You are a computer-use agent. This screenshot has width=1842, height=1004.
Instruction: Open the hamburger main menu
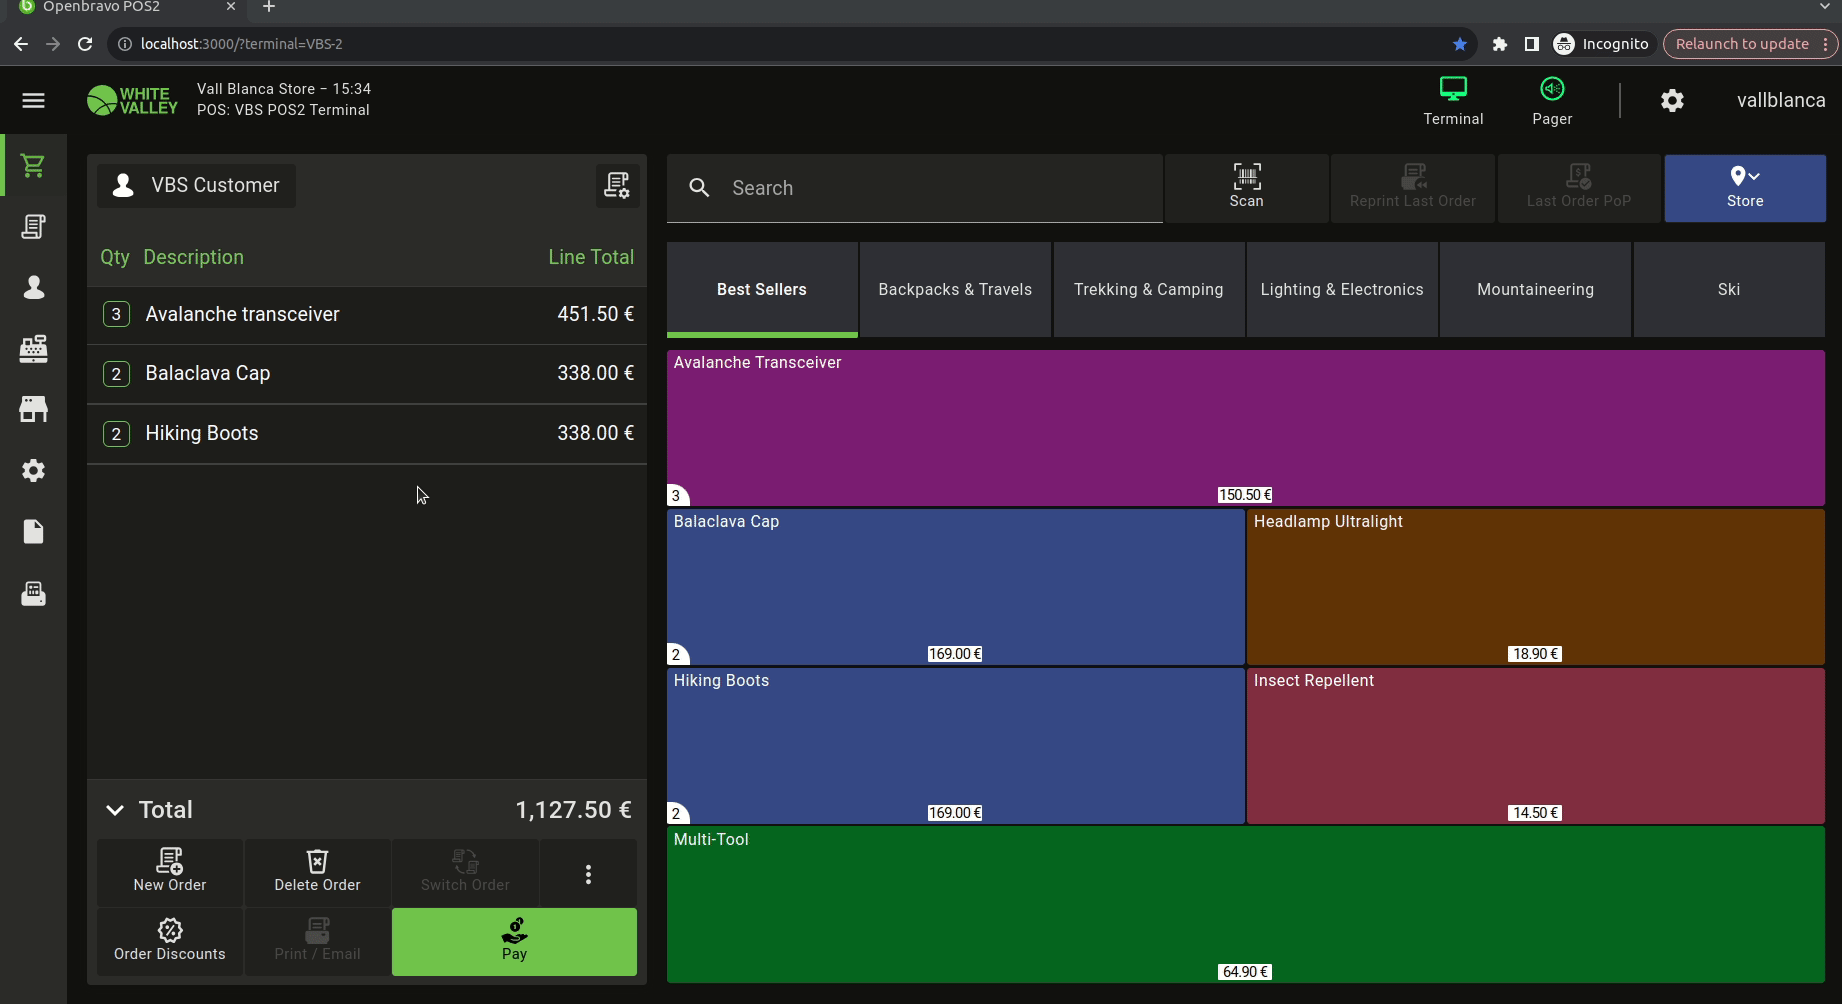(33, 100)
